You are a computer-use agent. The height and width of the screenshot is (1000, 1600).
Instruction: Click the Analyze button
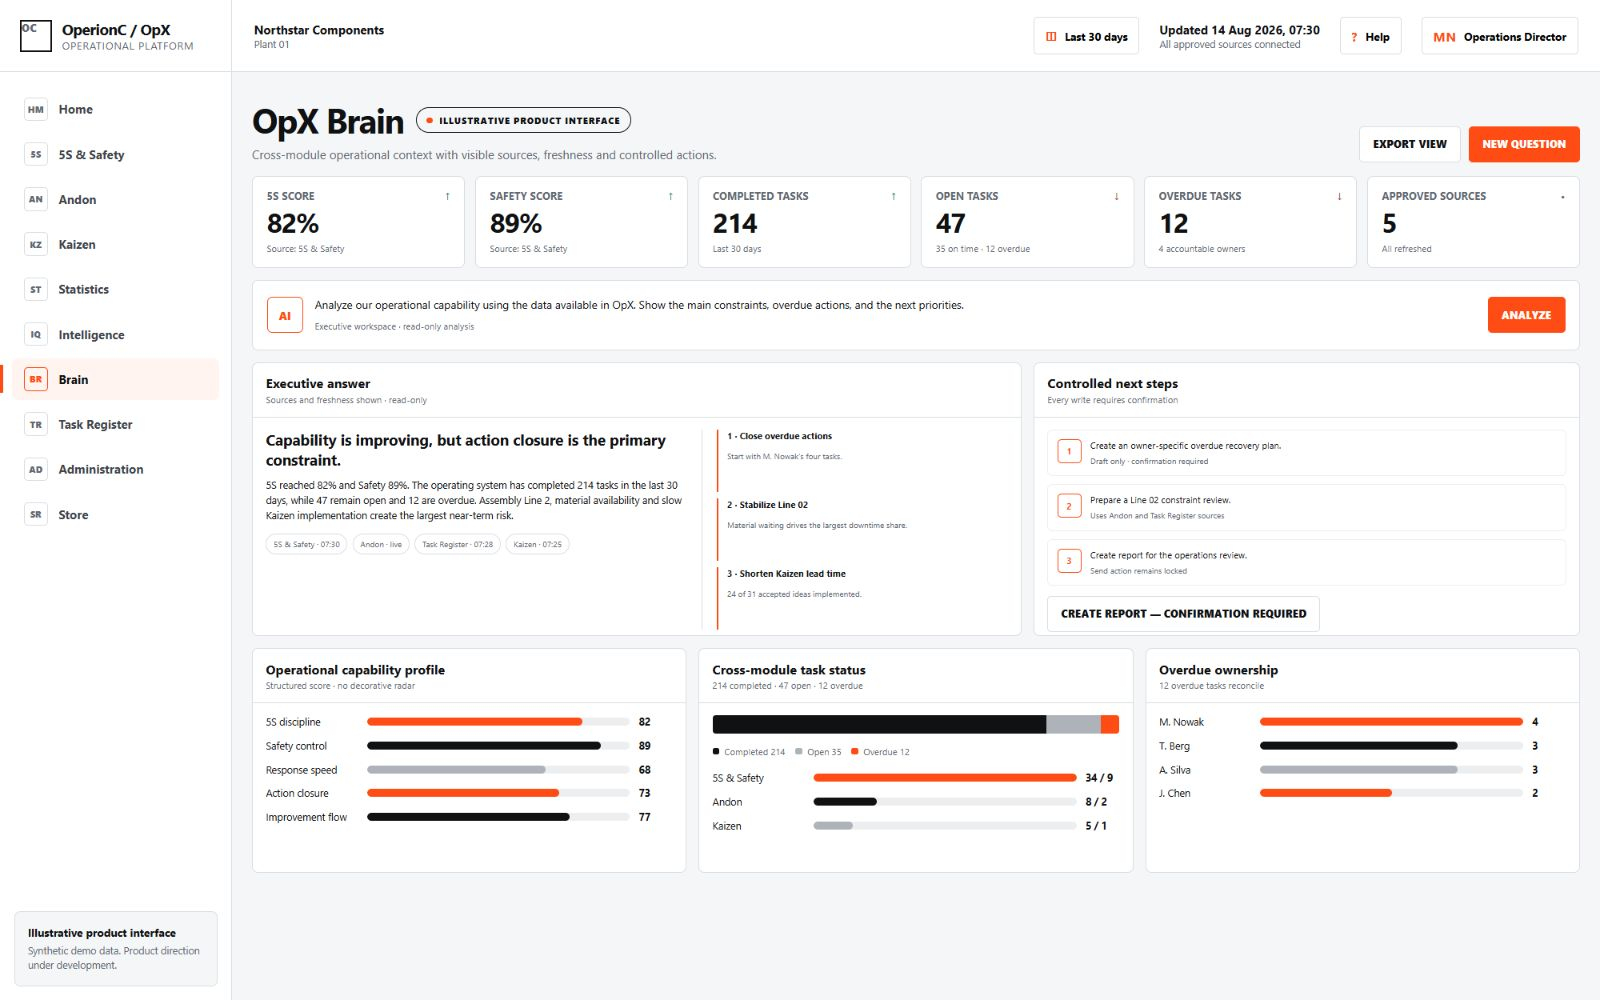[1526, 316]
